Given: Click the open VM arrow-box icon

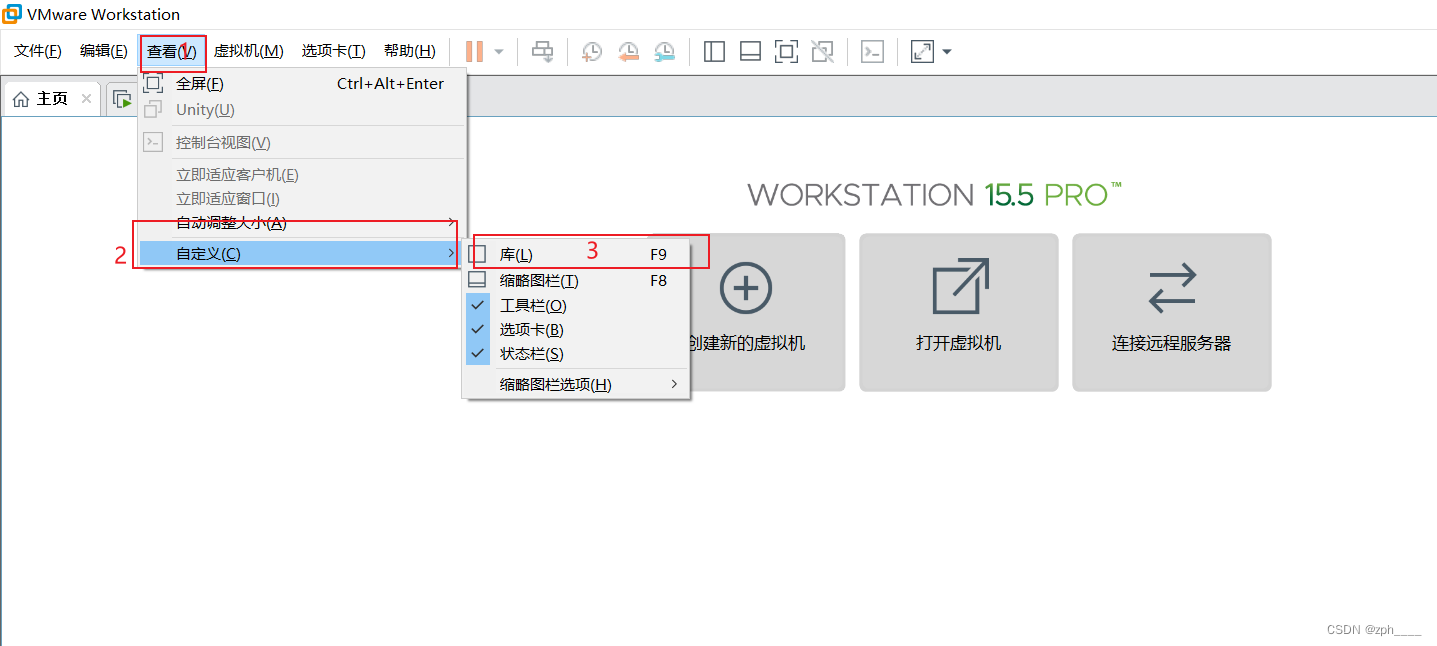Looking at the screenshot, I should click(x=960, y=287).
